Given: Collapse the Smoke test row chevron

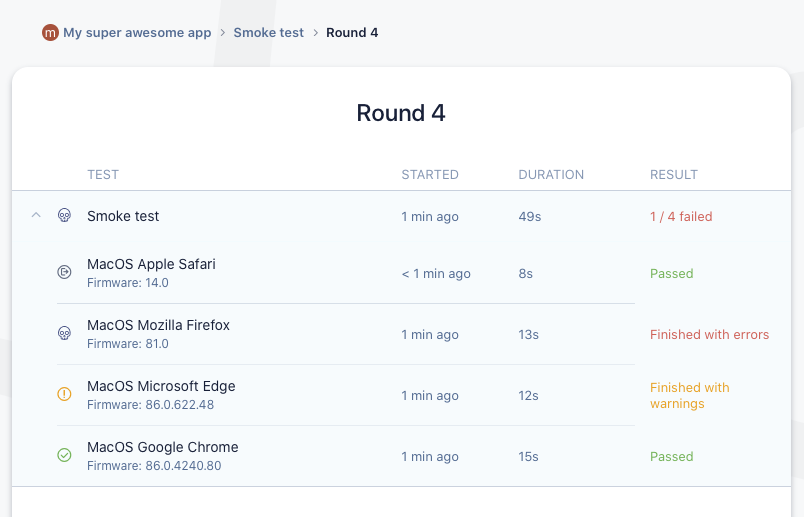Looking at the screenshot, I should tap(36, 215).
